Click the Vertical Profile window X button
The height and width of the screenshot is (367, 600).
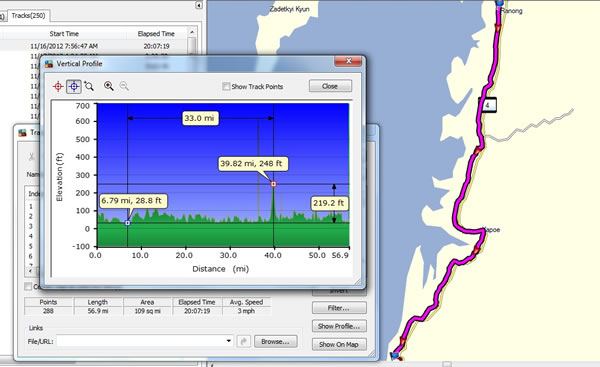pyautogui.click(x=348, y=61)
